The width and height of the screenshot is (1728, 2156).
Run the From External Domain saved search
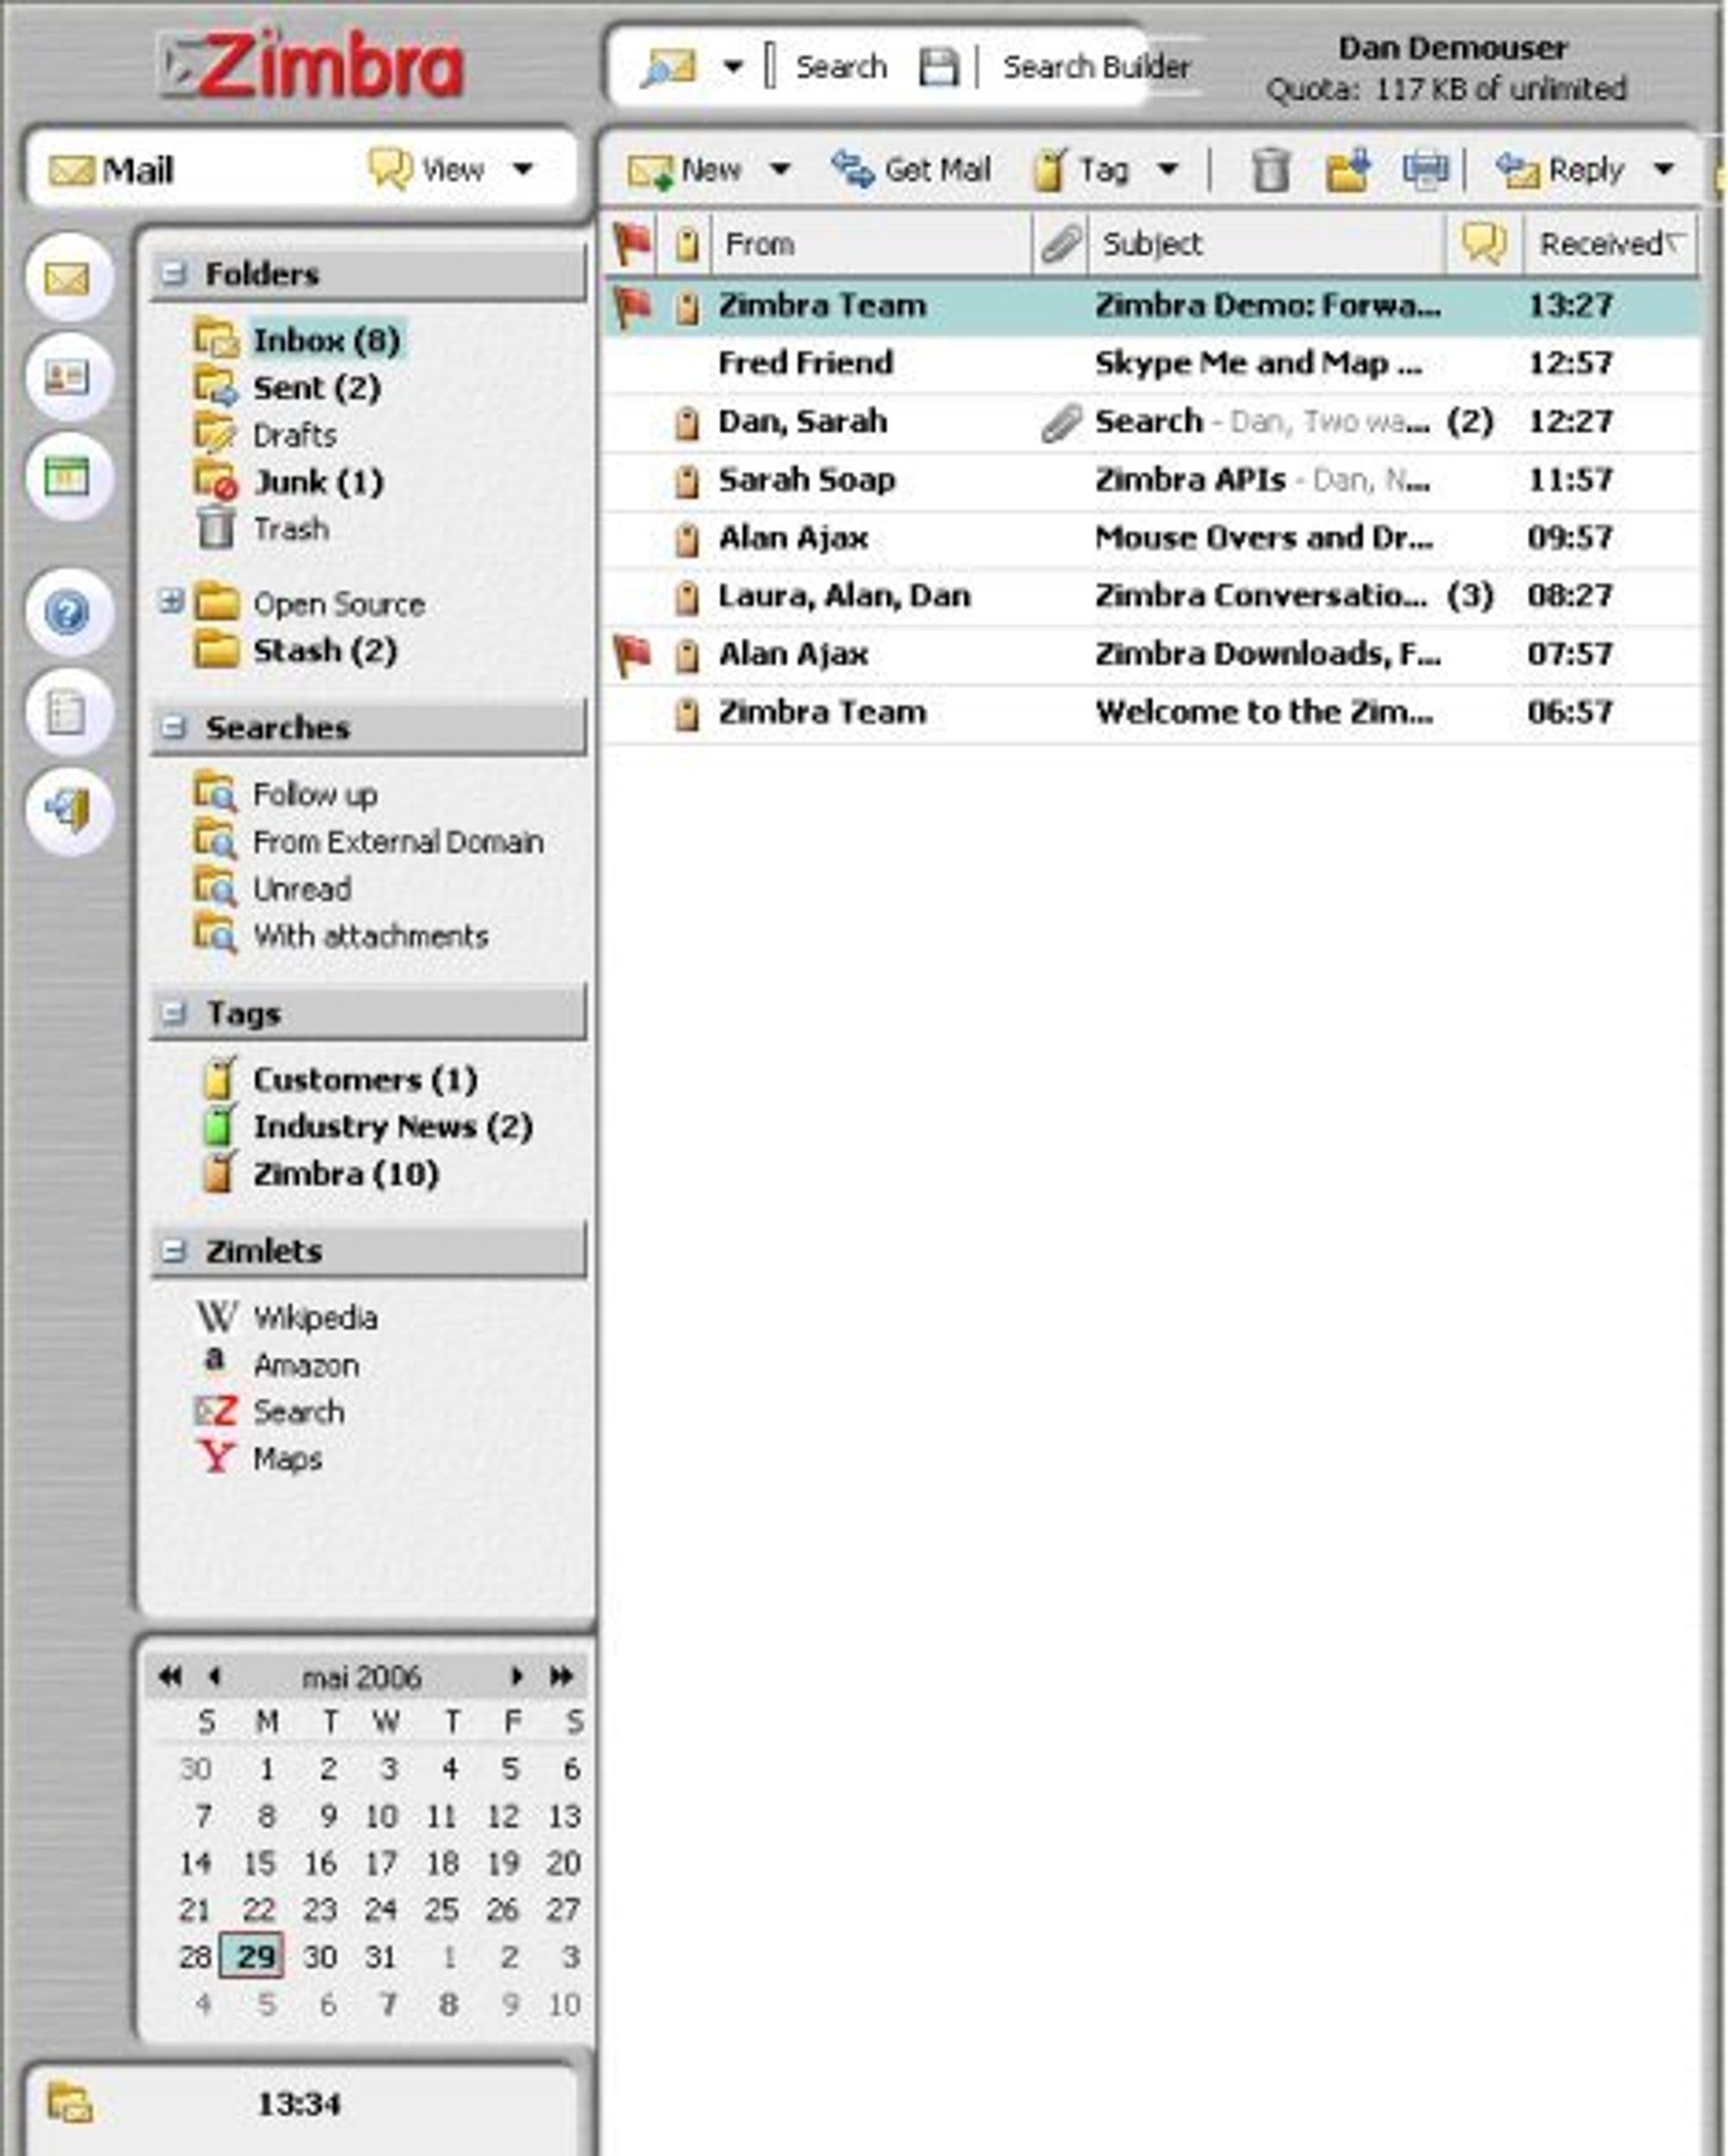pyautogui.click(x=370, y=841)
